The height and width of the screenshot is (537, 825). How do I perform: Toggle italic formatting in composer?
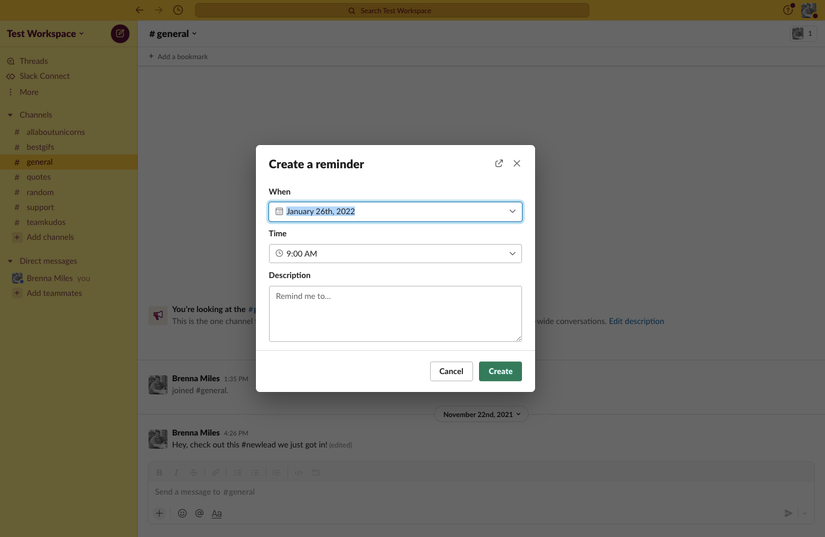click(x=176, y=472)
